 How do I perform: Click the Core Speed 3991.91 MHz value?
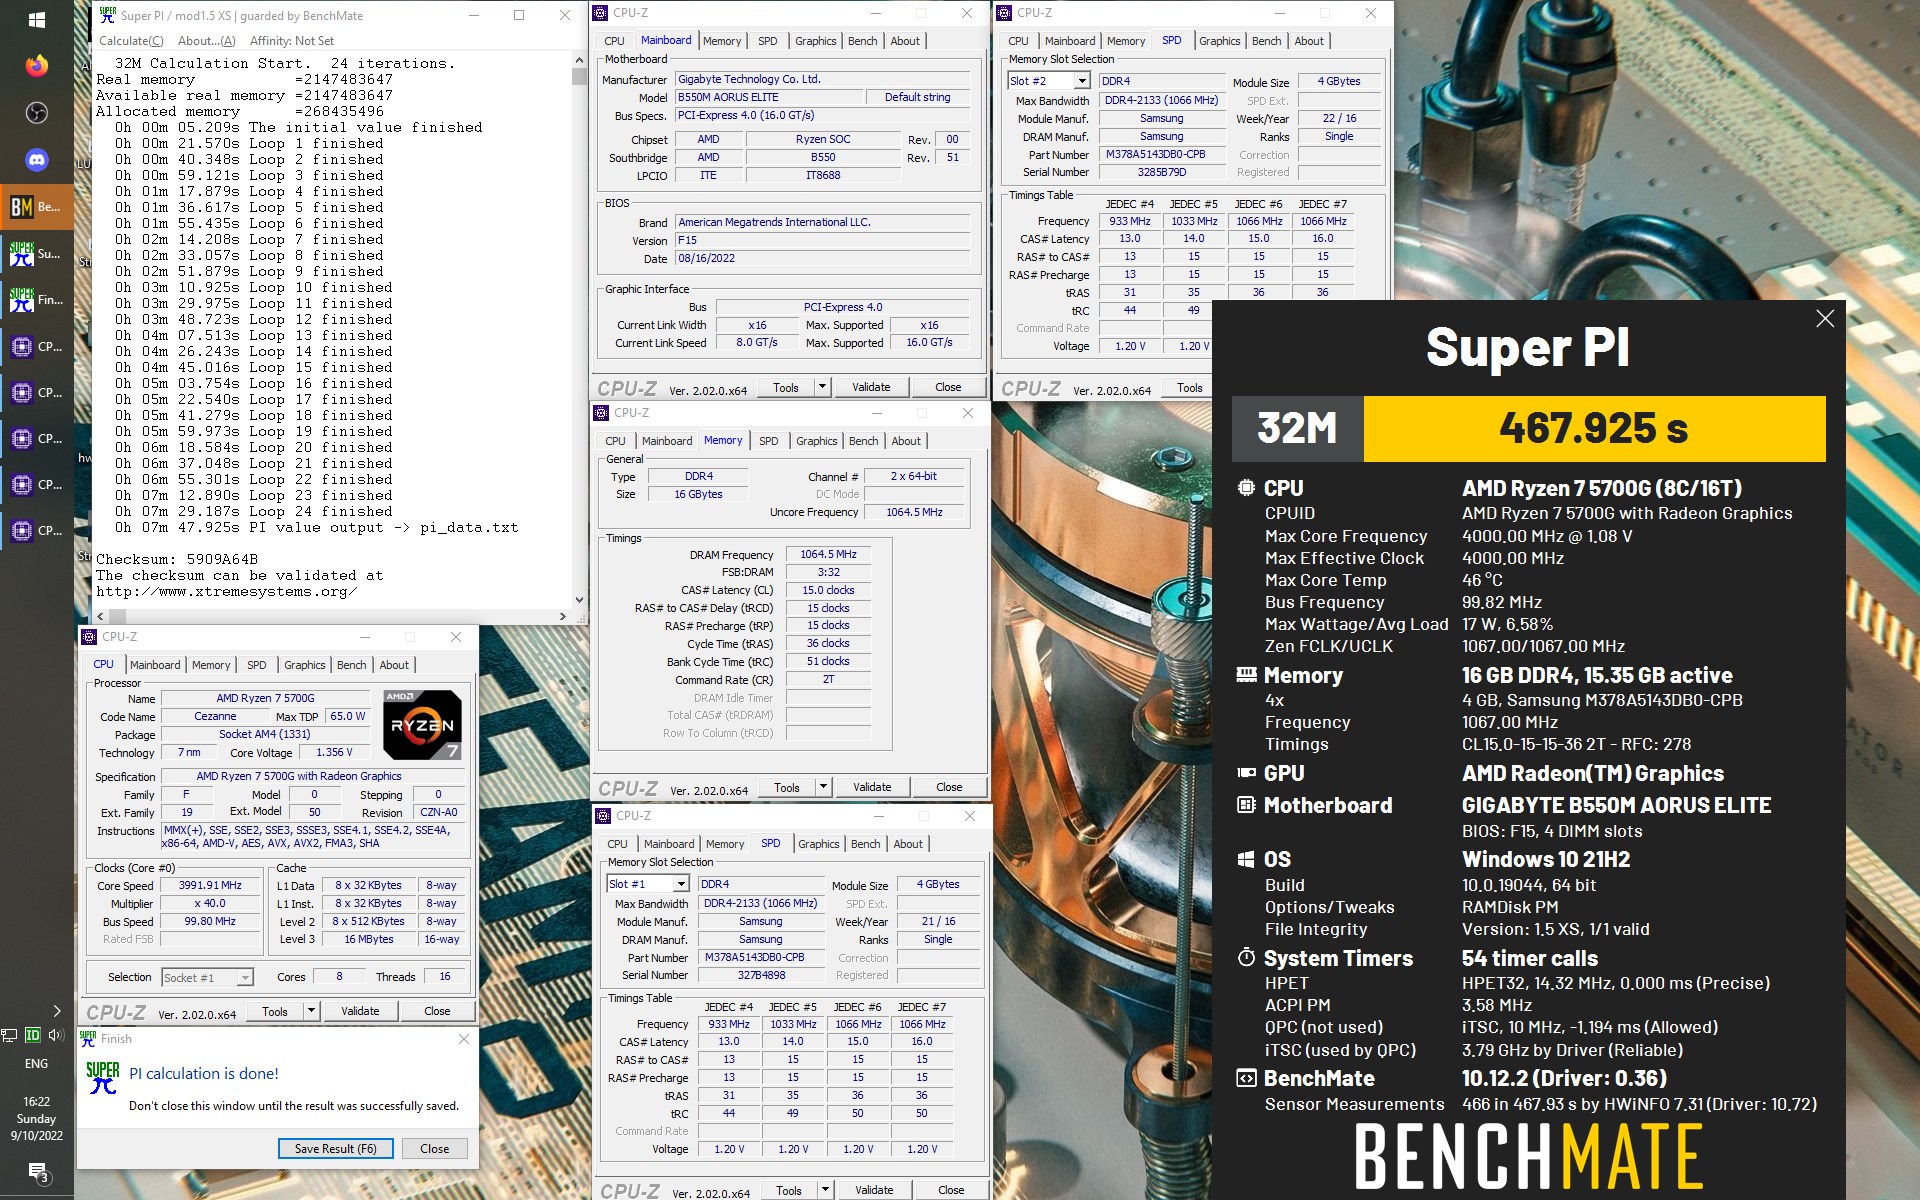[210, 885]
